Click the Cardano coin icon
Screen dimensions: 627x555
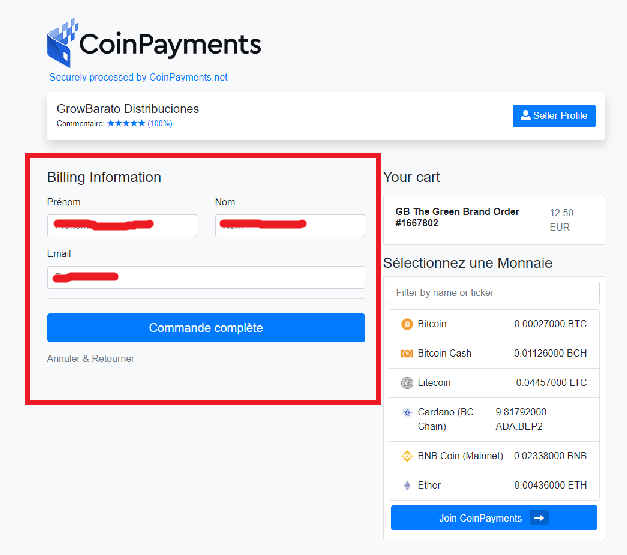point(407,413)
